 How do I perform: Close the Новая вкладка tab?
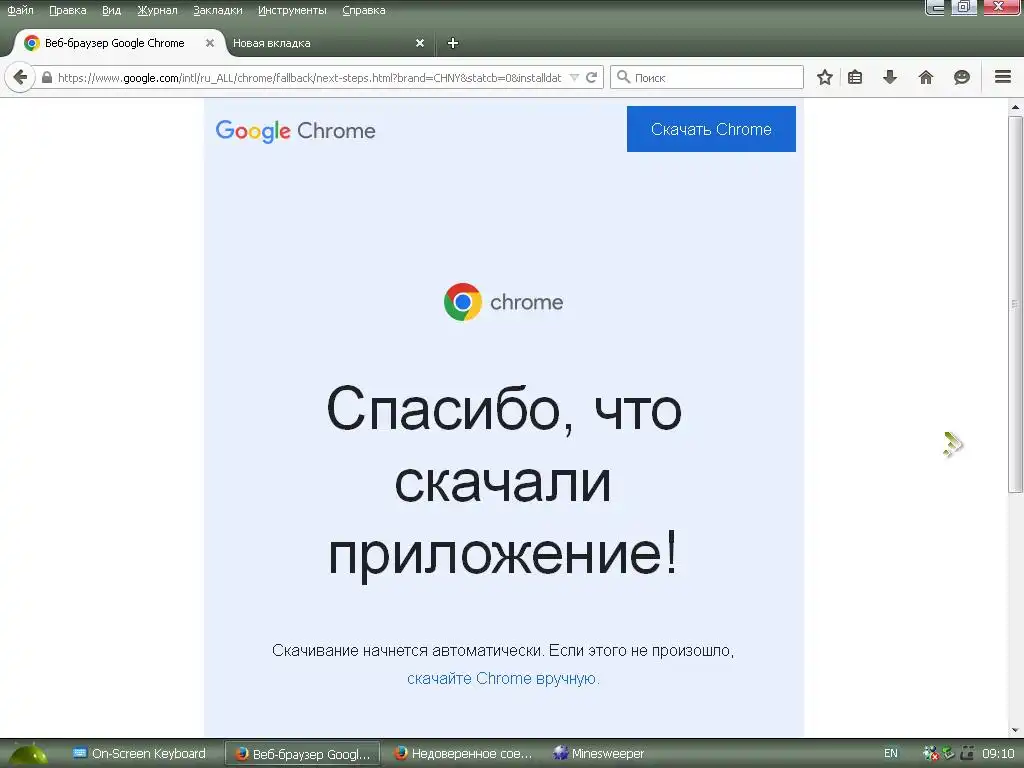[420, 43]
